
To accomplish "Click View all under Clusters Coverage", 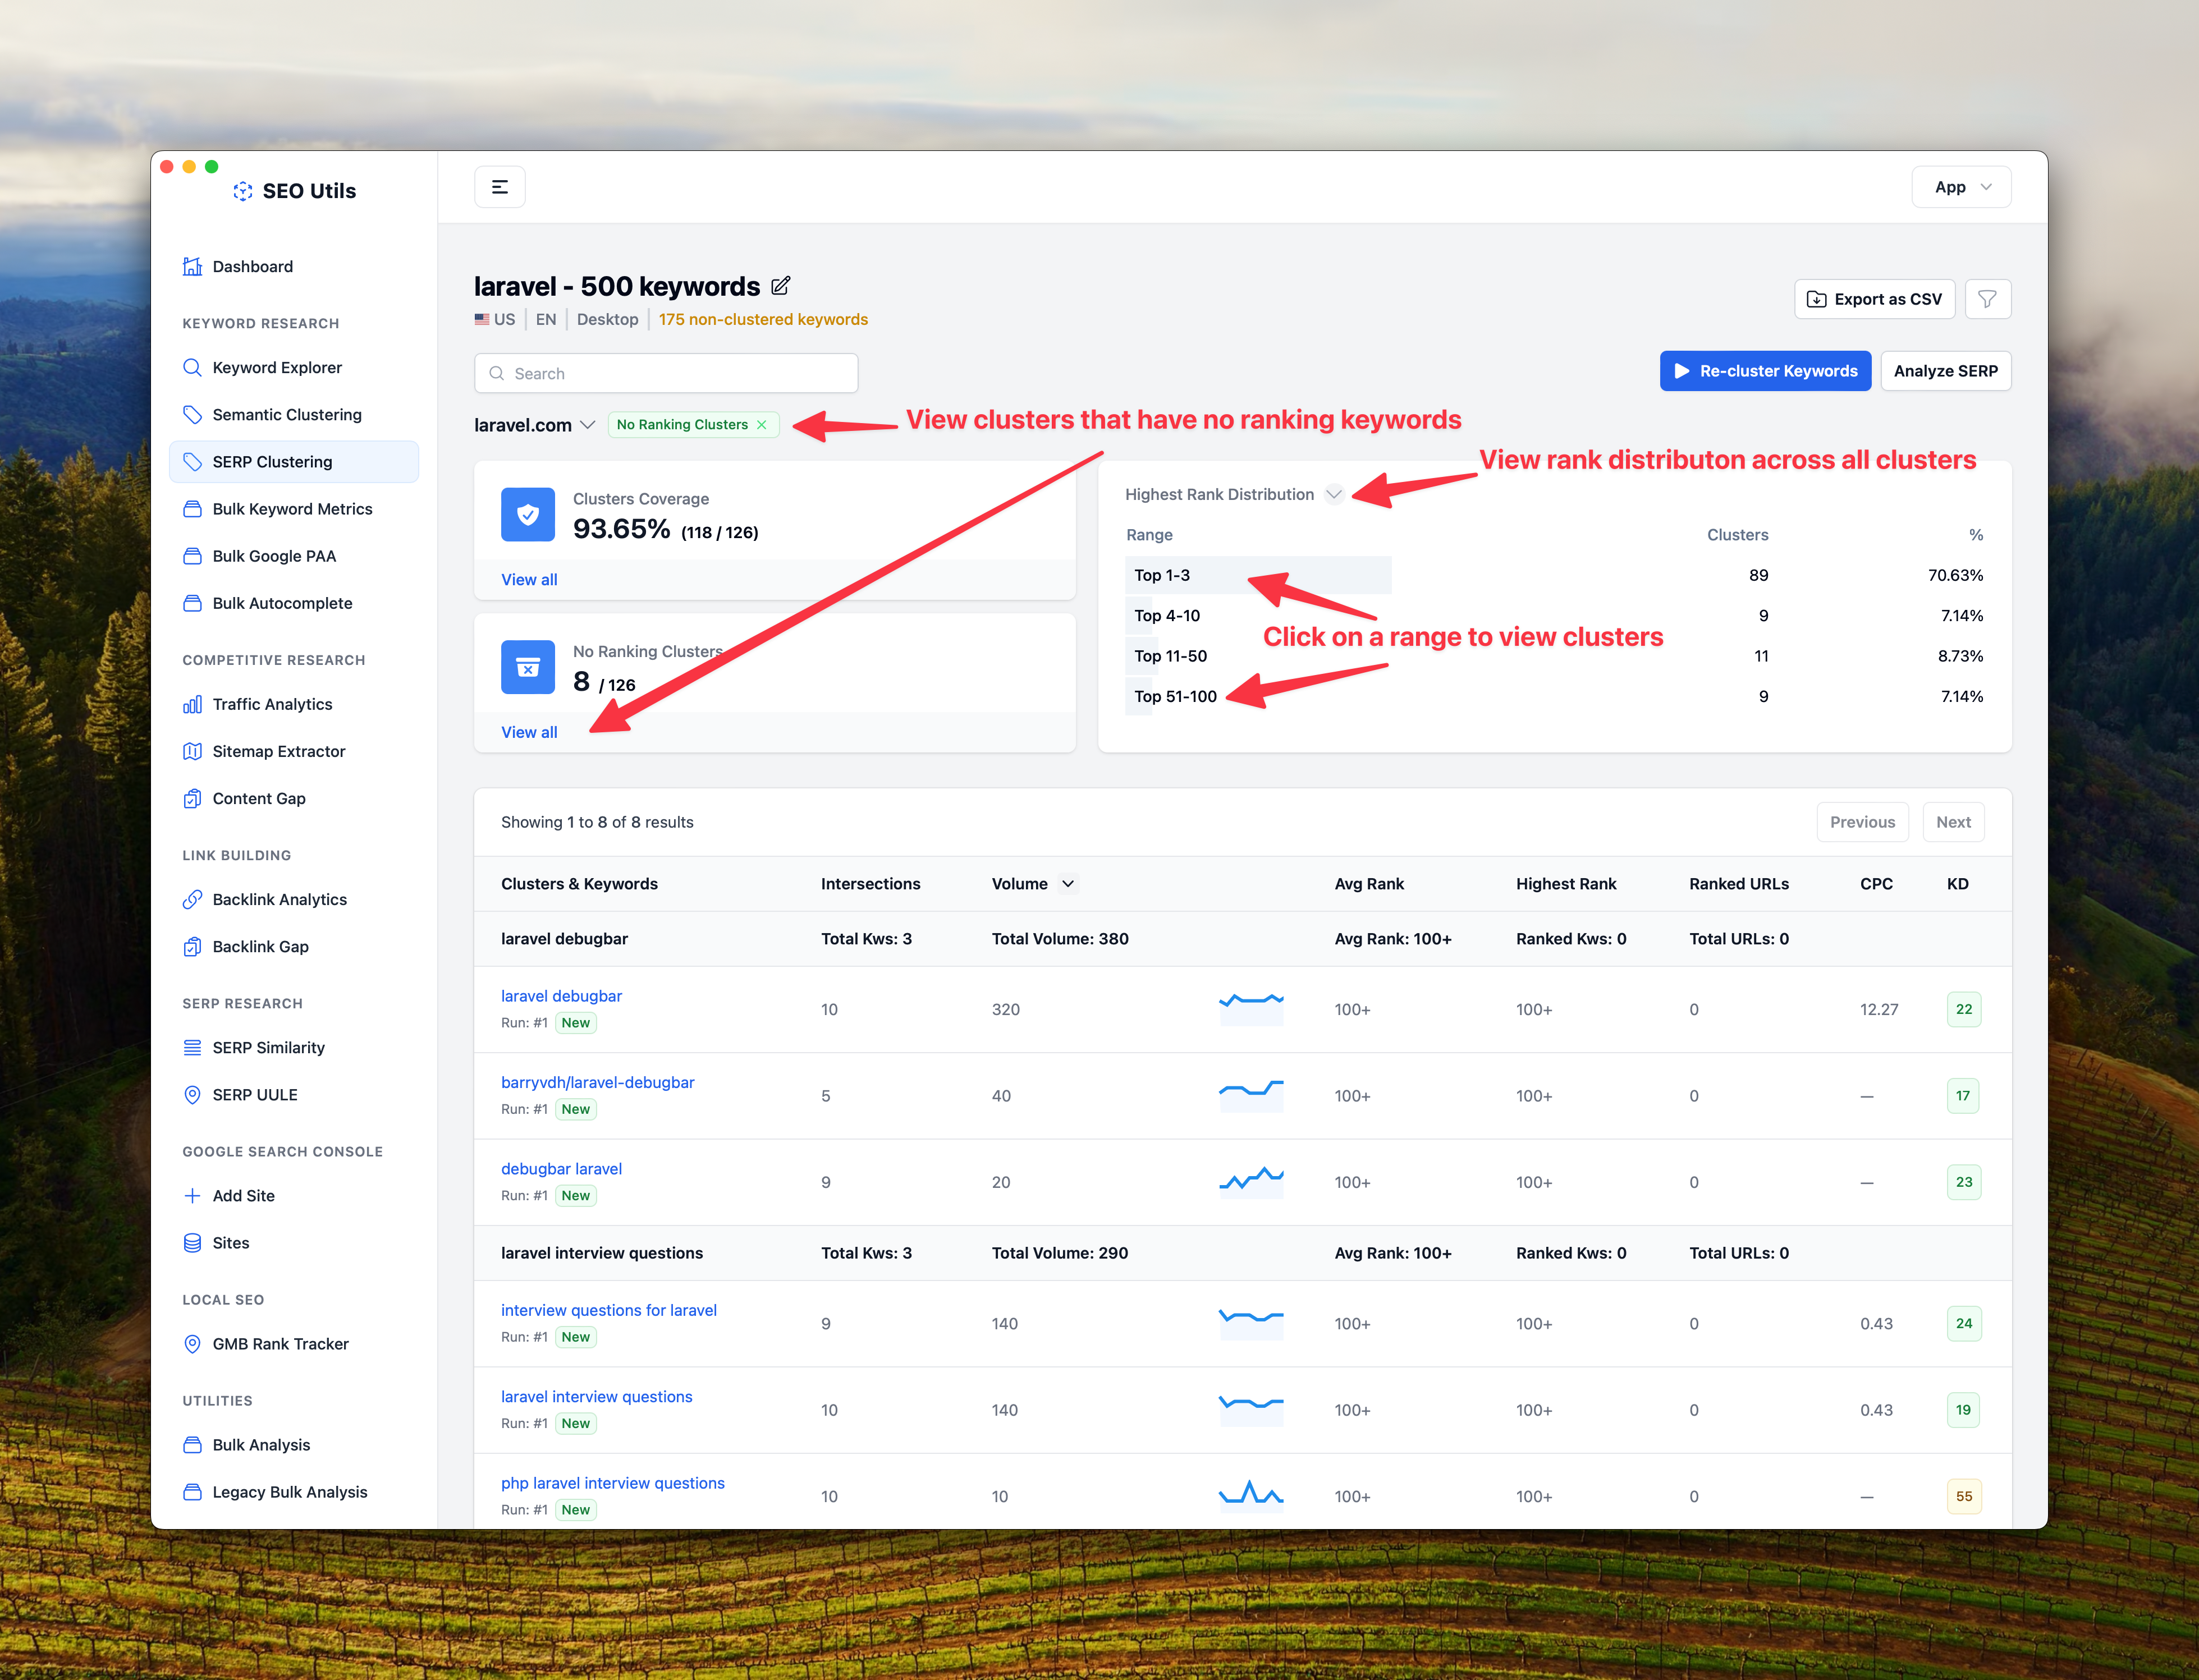I will [529, 580].
